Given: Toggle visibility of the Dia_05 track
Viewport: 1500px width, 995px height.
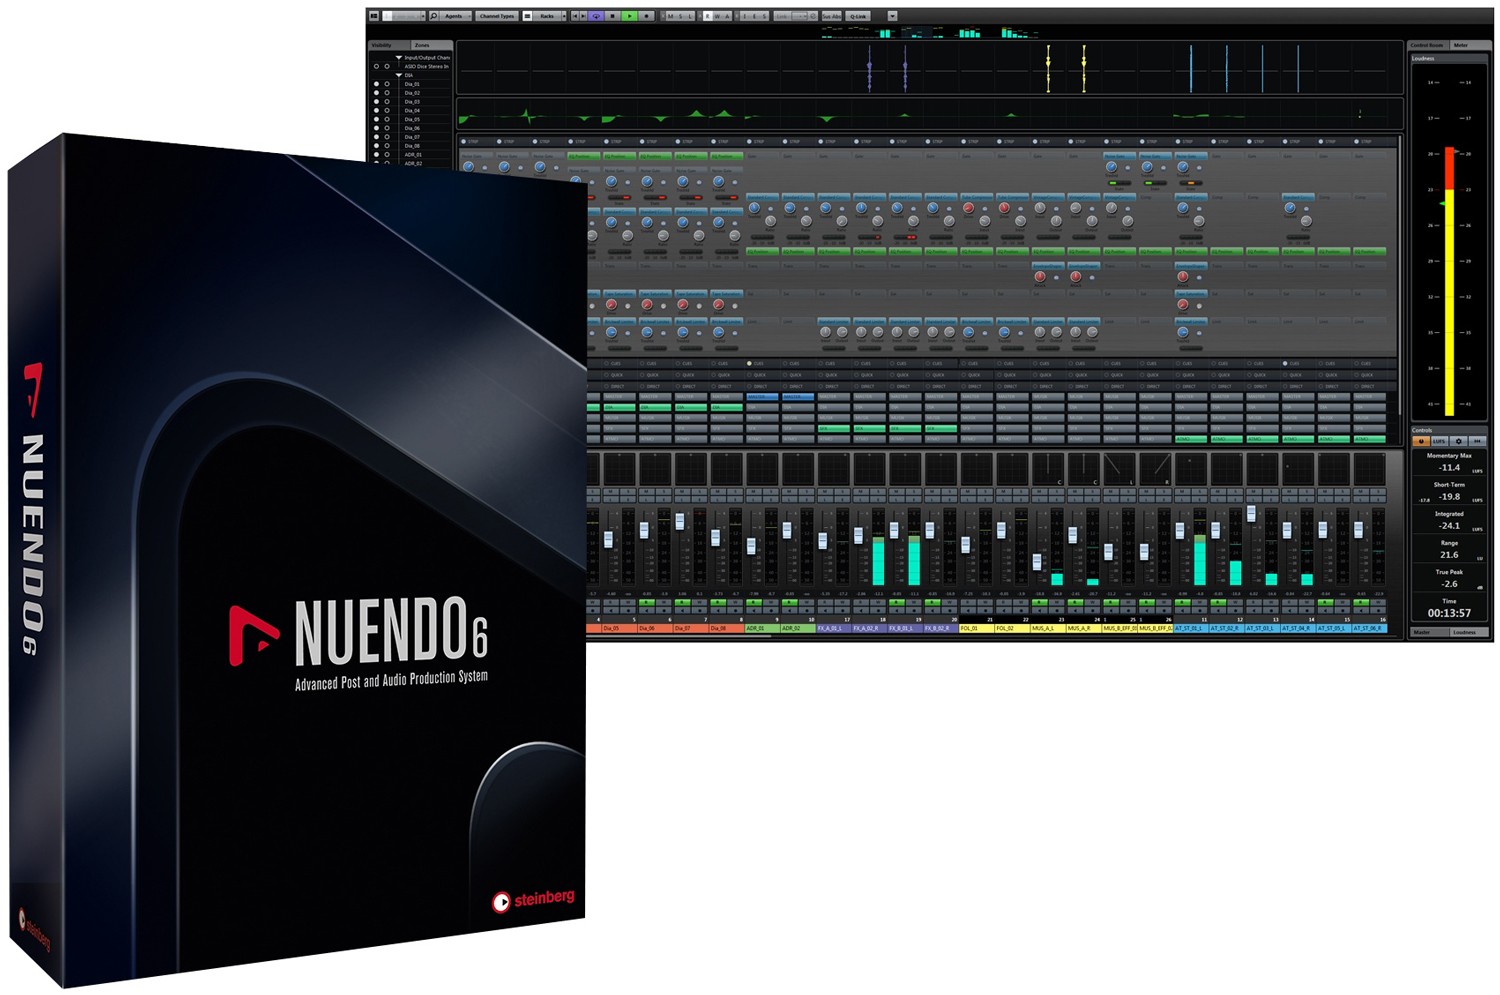Looking at the screenshot, I should pyautogui.click(x=377, y=119).
